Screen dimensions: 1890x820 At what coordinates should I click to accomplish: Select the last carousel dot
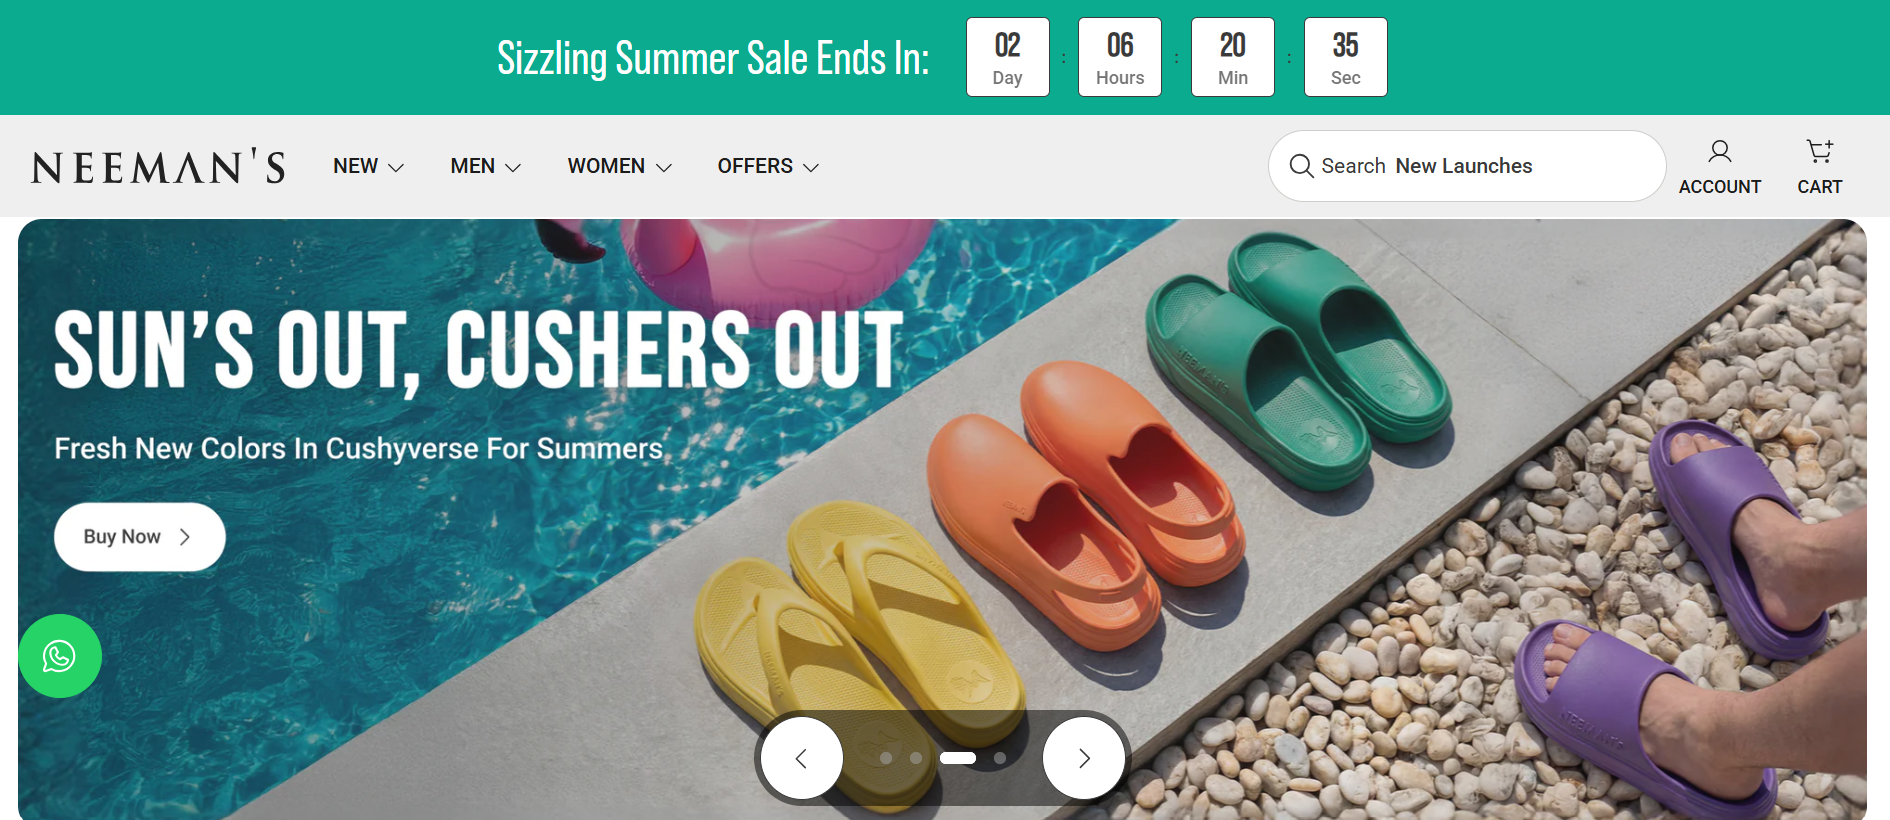coord(1000,758)
